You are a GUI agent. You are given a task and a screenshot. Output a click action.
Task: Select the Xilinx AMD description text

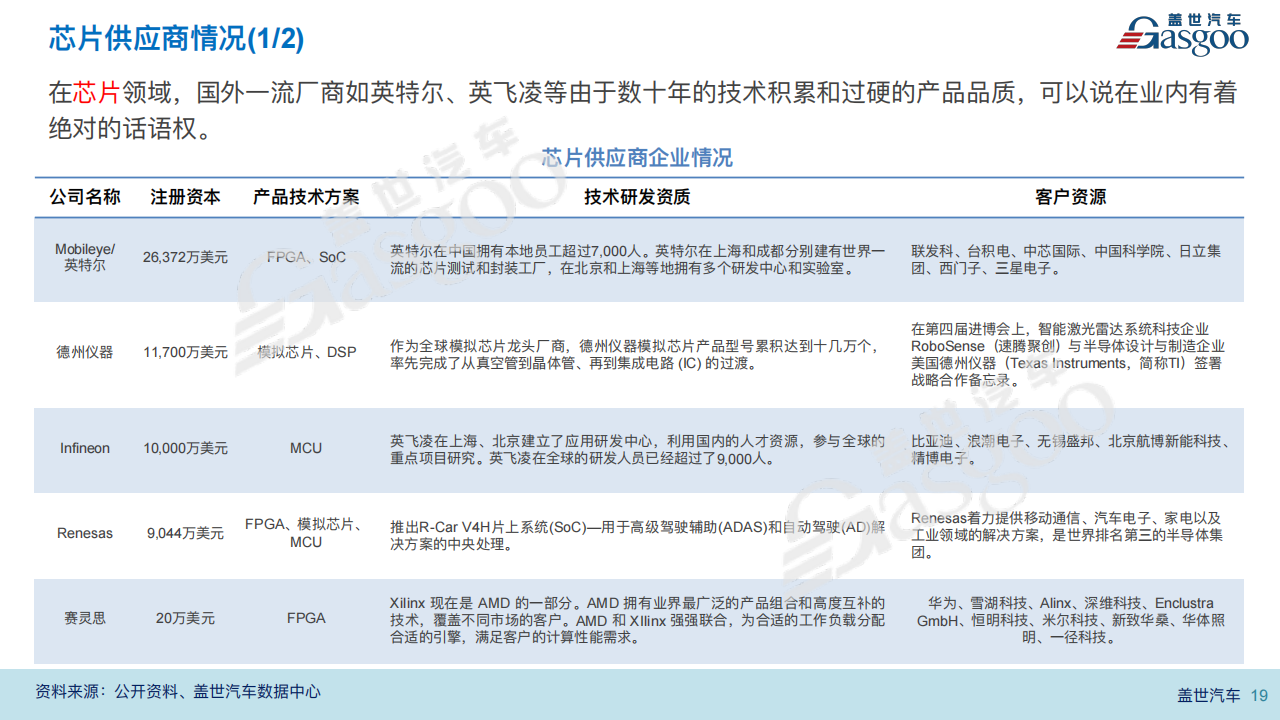[637, 620]
